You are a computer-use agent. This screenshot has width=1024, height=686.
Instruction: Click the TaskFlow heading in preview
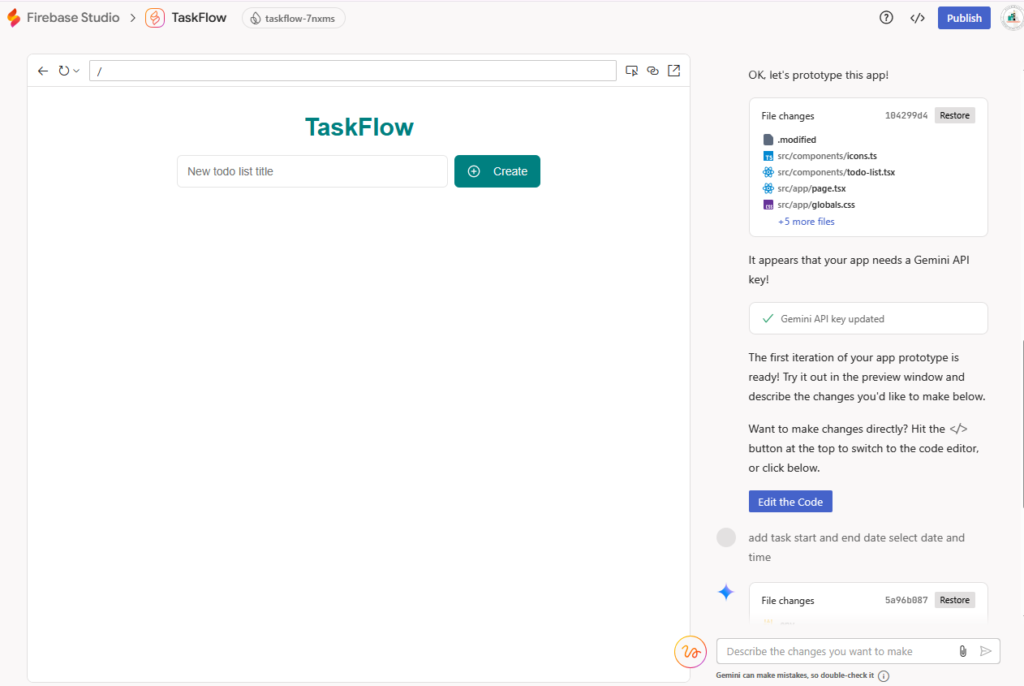pos(359,127)
